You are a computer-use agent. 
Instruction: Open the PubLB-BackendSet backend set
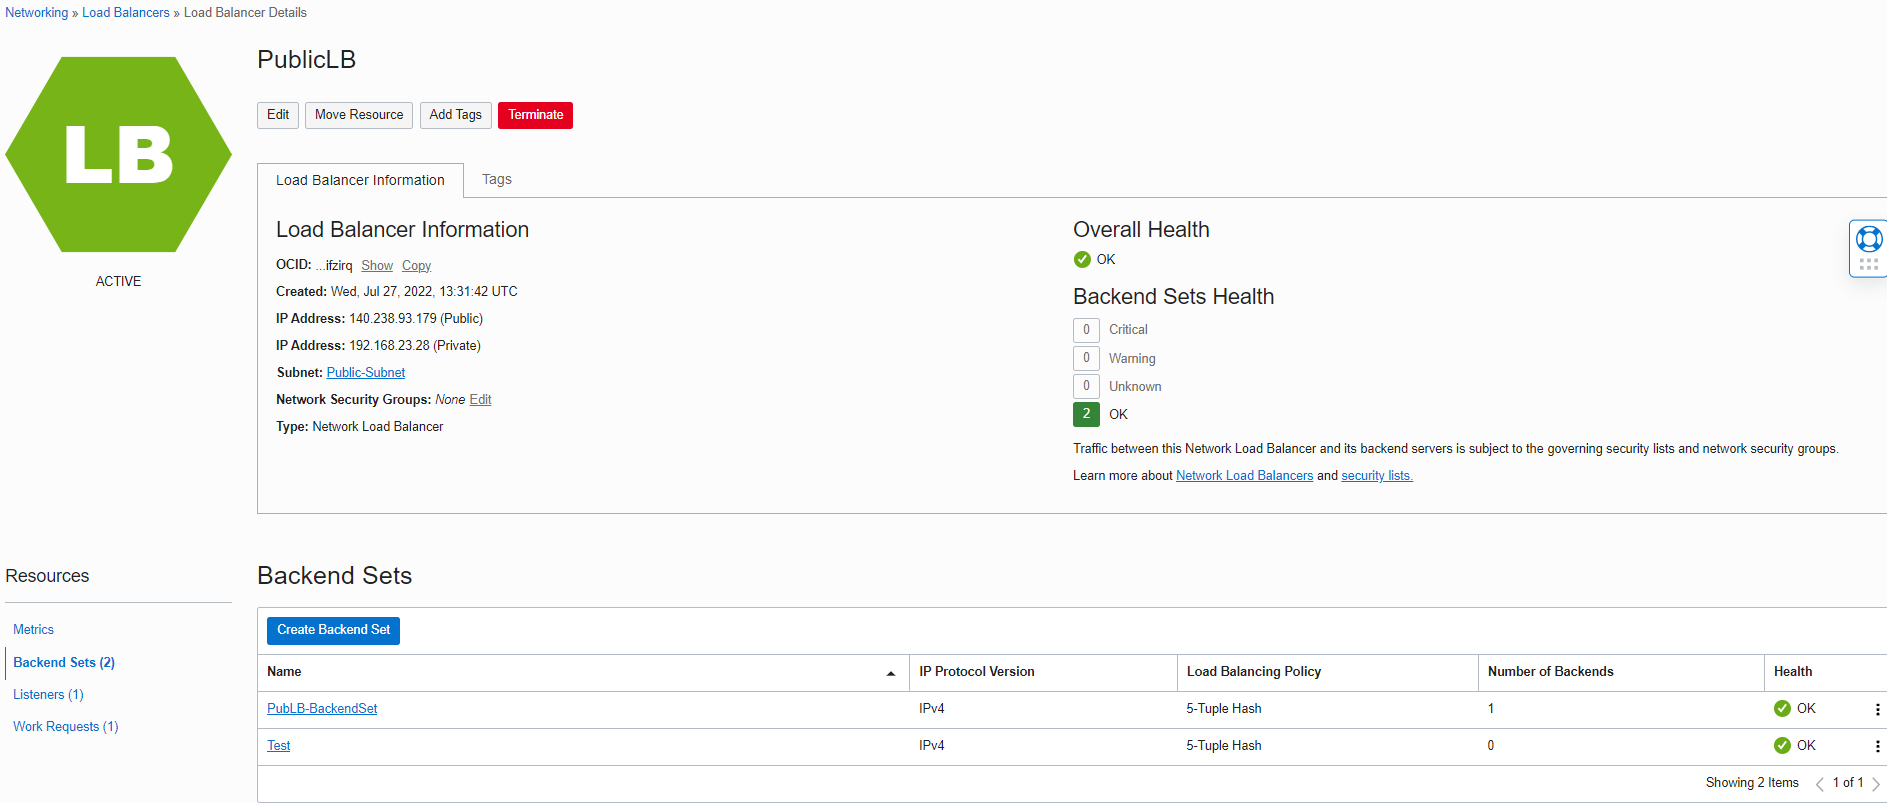(322, 709)
